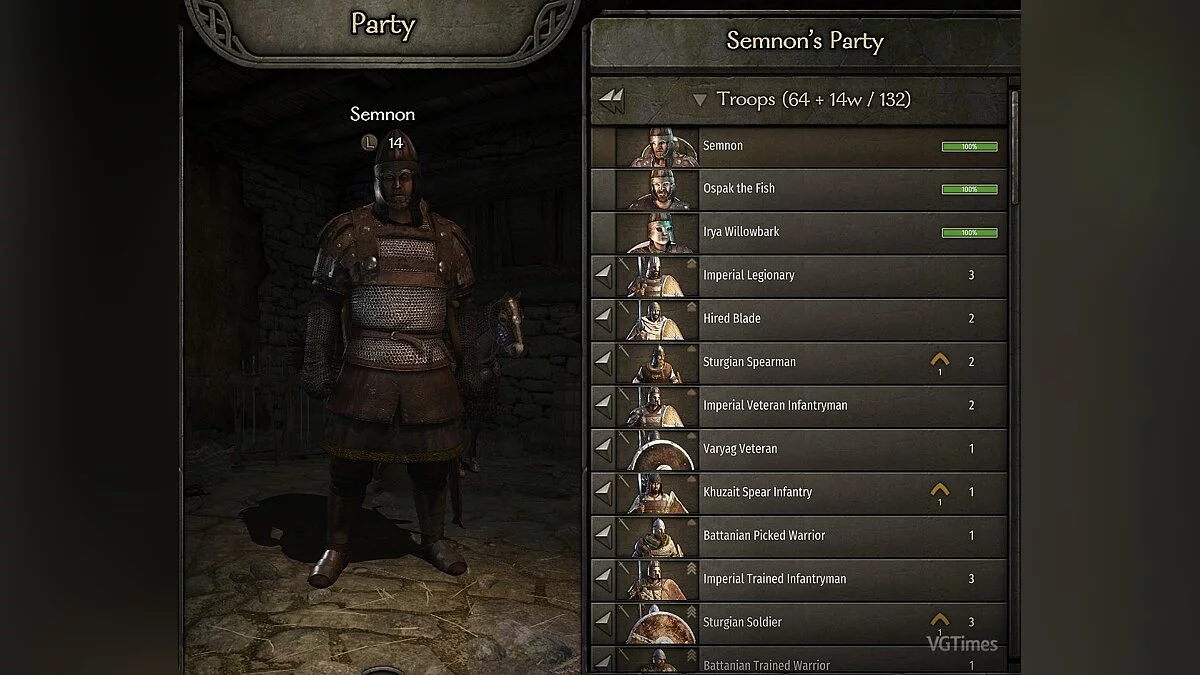Collapse the Troops section triangle
The image size is (1200, 675).
pos(700,100)
